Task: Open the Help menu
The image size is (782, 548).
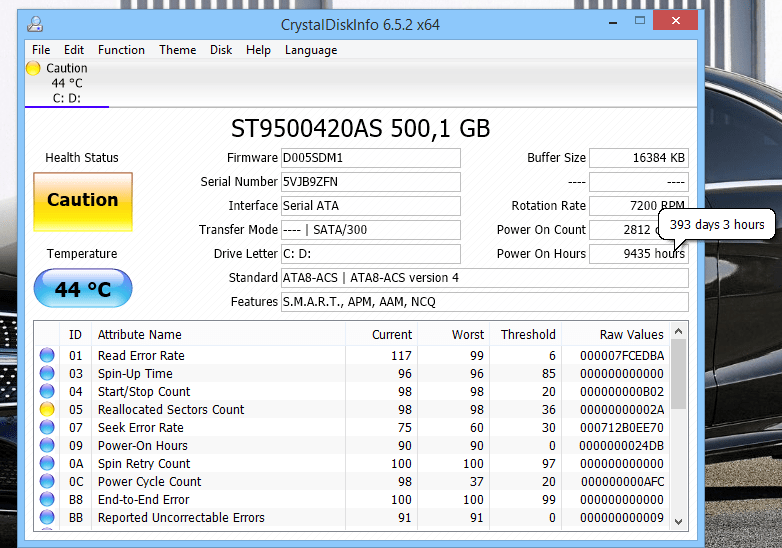Action: (x=258, y=50)
